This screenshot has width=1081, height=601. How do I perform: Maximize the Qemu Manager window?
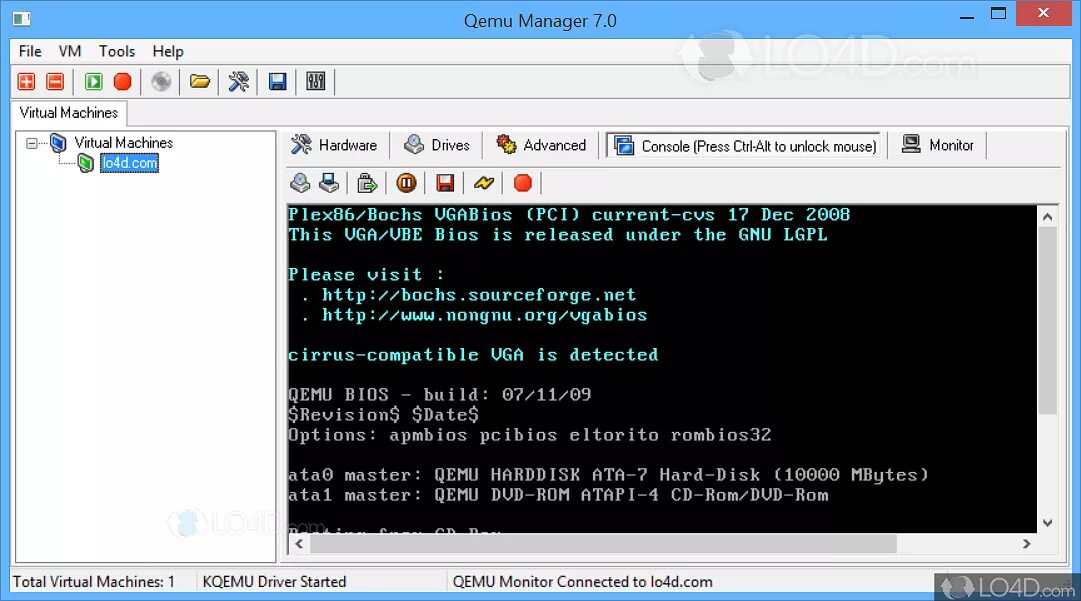click(998, 14)
